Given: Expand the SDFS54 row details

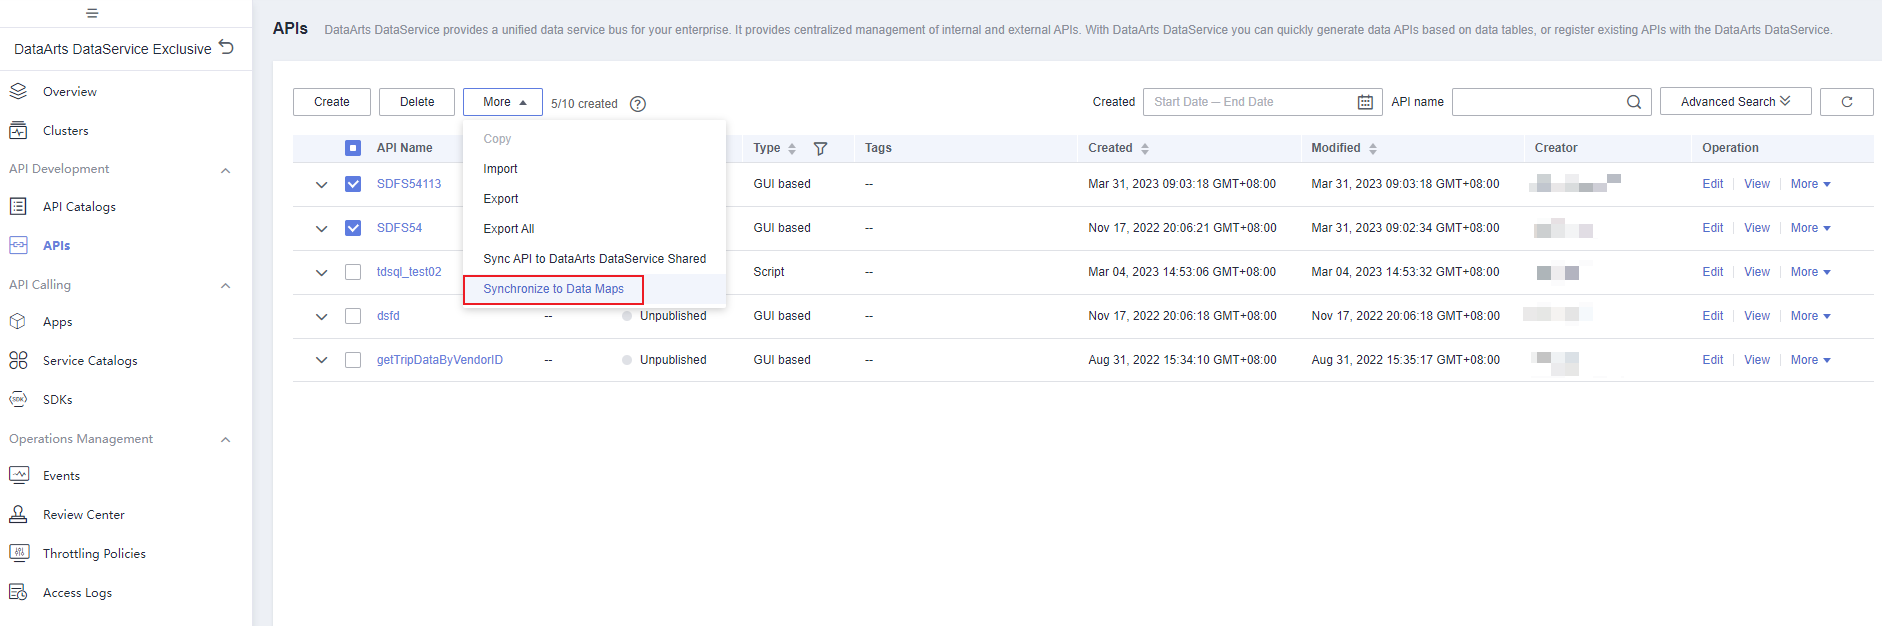Looking at the screenshot, I should [321, 229].
